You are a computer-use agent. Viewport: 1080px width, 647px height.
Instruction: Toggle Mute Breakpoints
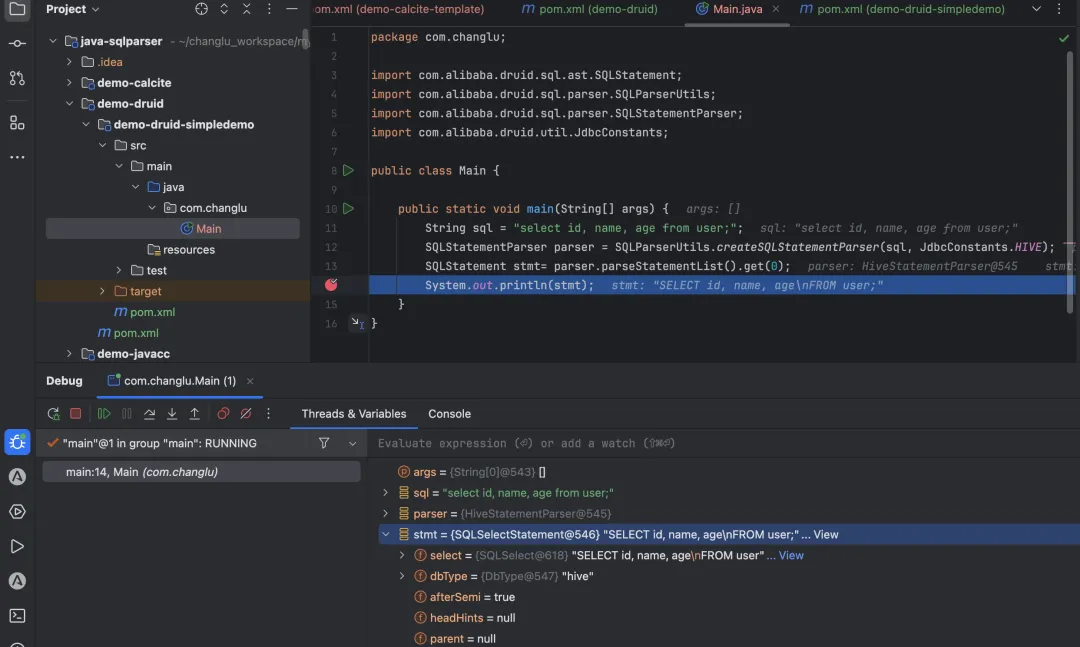click(246, 413)
